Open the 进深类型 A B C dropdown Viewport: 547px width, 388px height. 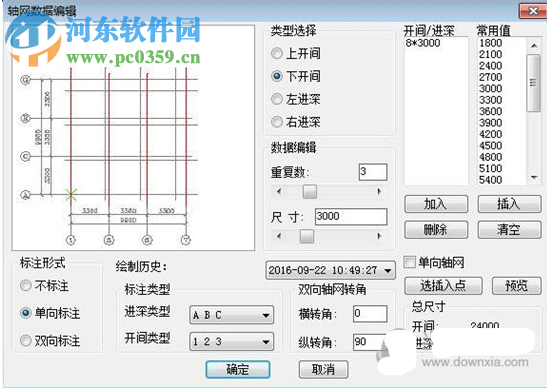point(232,315)
